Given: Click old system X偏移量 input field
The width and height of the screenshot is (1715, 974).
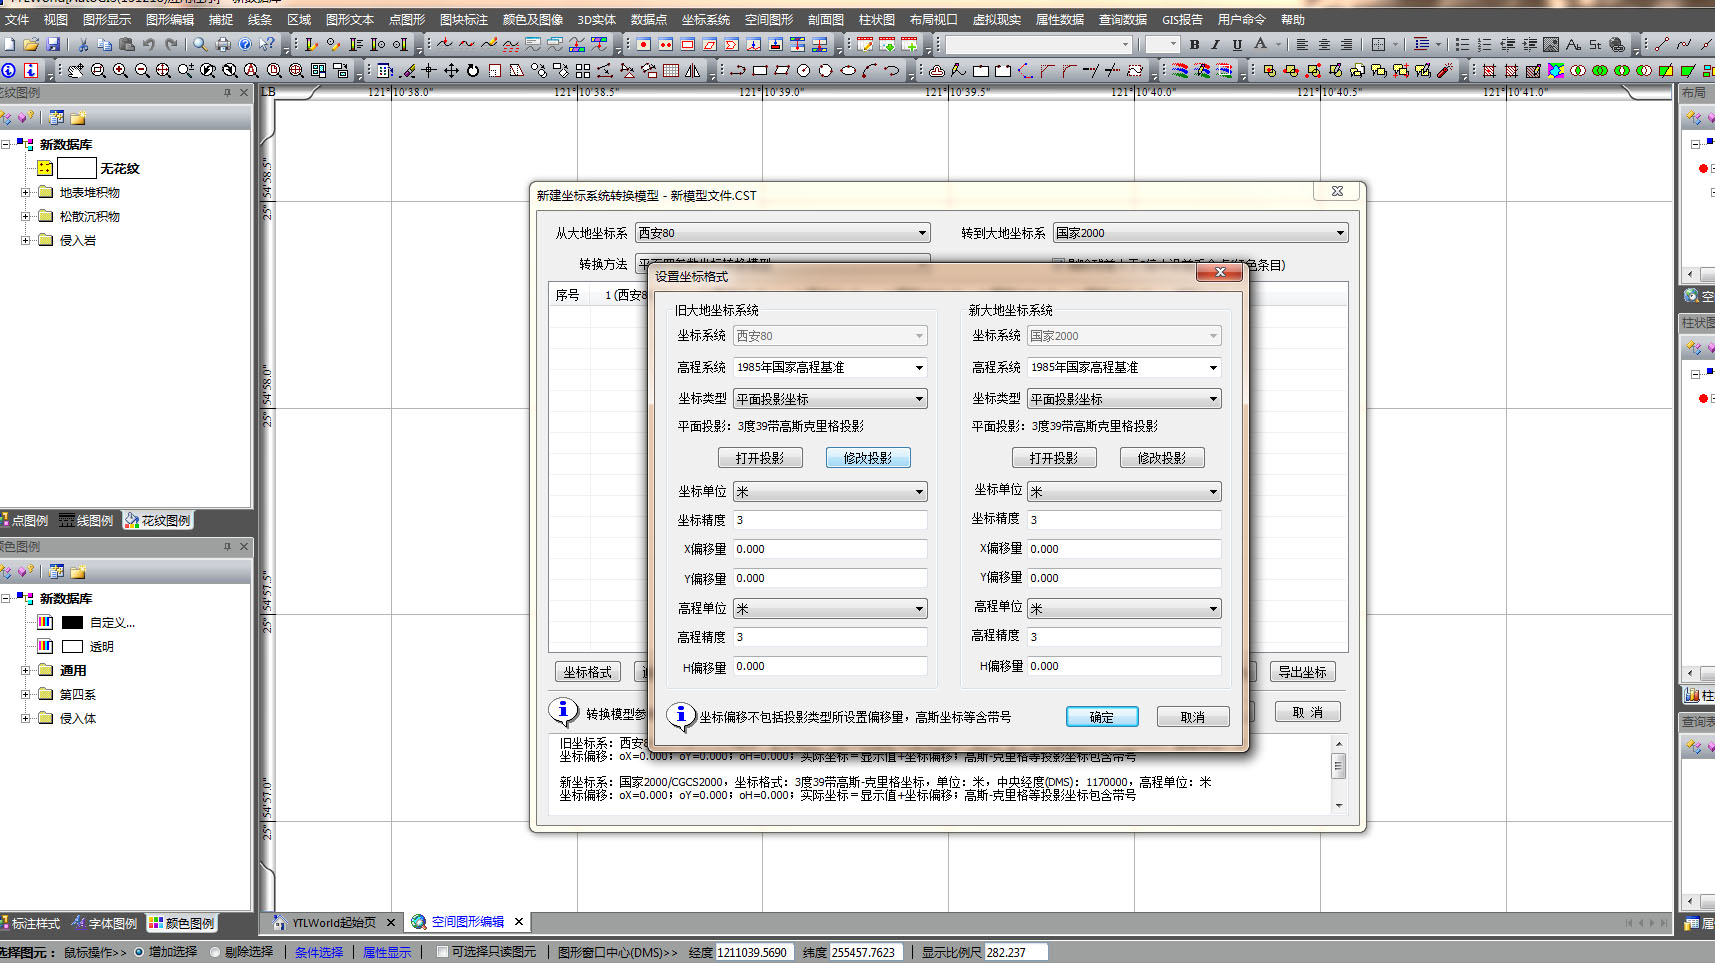Looking at the screenshot, I should pyautogui.click(x=830, y=549).
